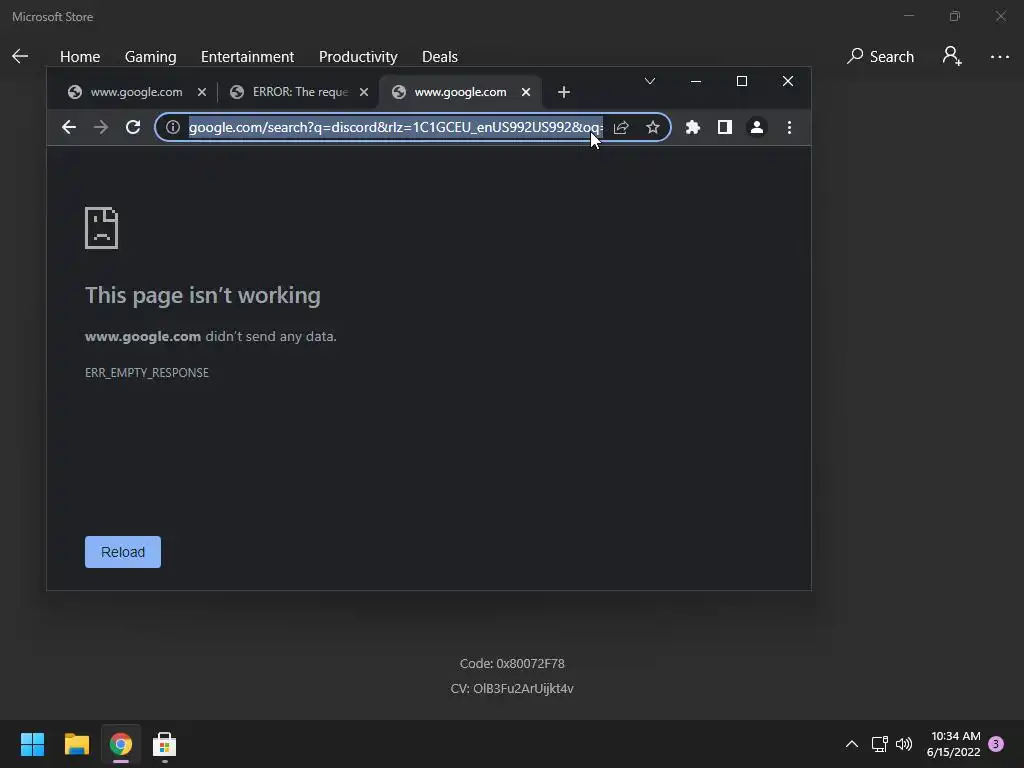Close the ERROR: The request tab
This screenshot has height=768, width=1024.
click(x=364, y=92)
